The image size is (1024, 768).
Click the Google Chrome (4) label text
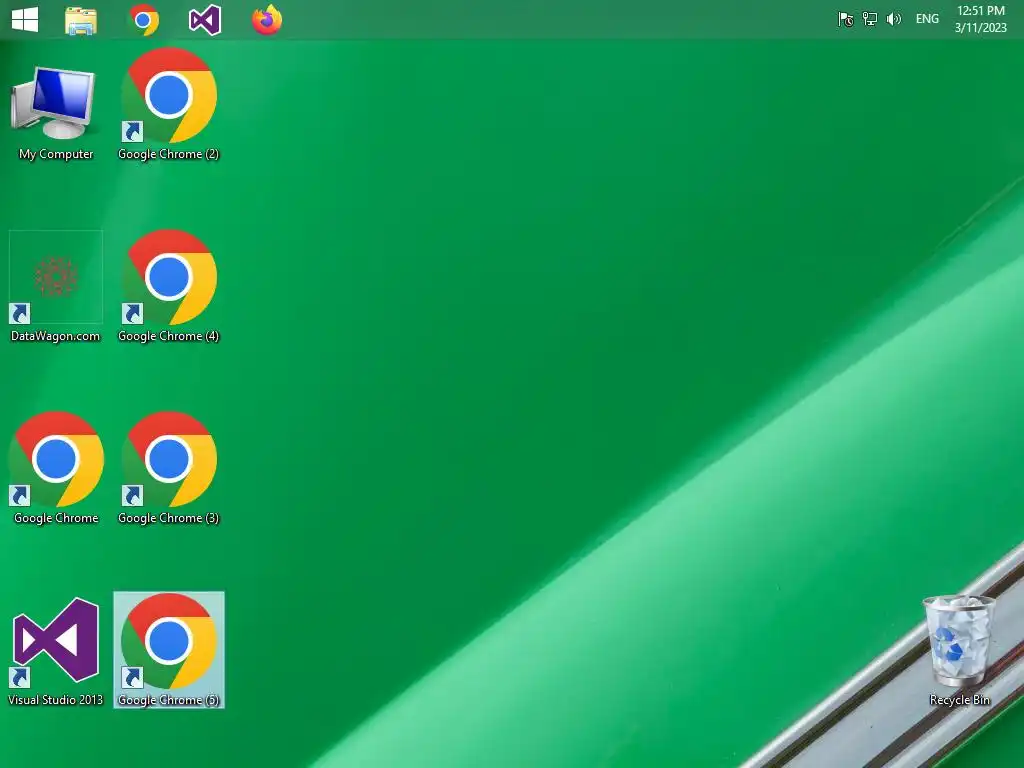pos(168,336)
